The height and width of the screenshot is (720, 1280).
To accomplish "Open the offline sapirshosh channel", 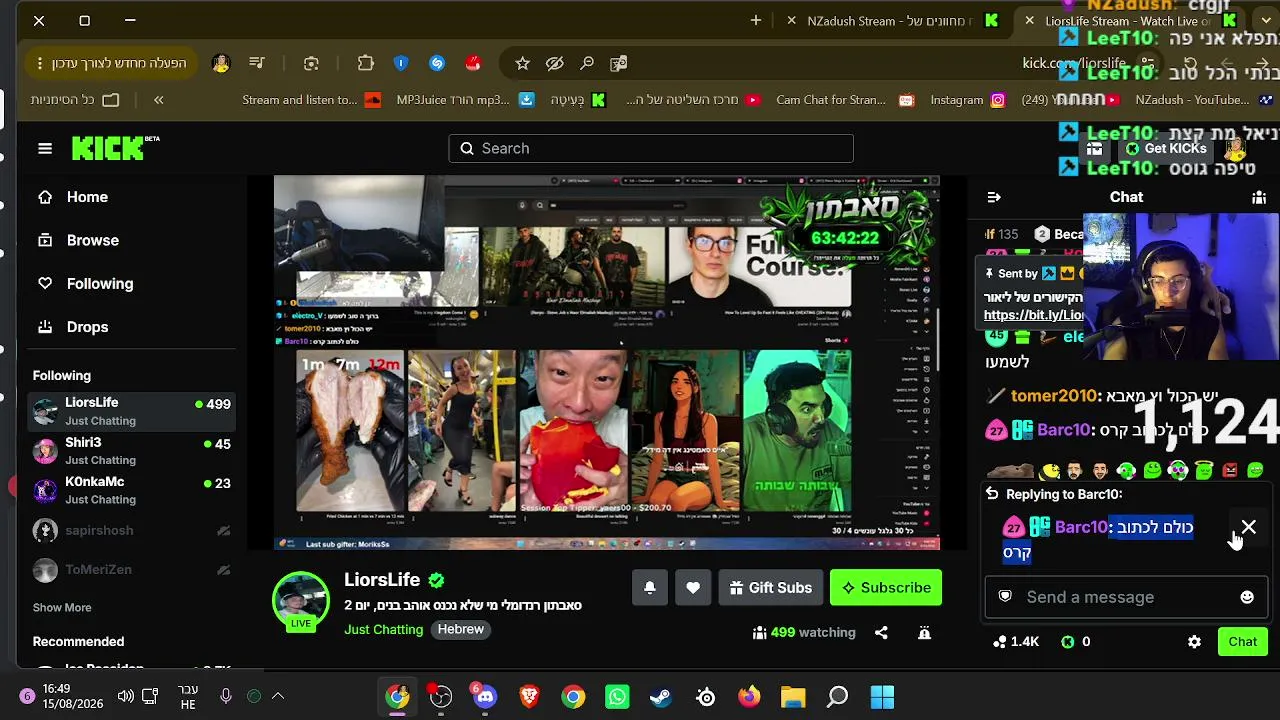I will pyautogui.click(x=133, y=530).
